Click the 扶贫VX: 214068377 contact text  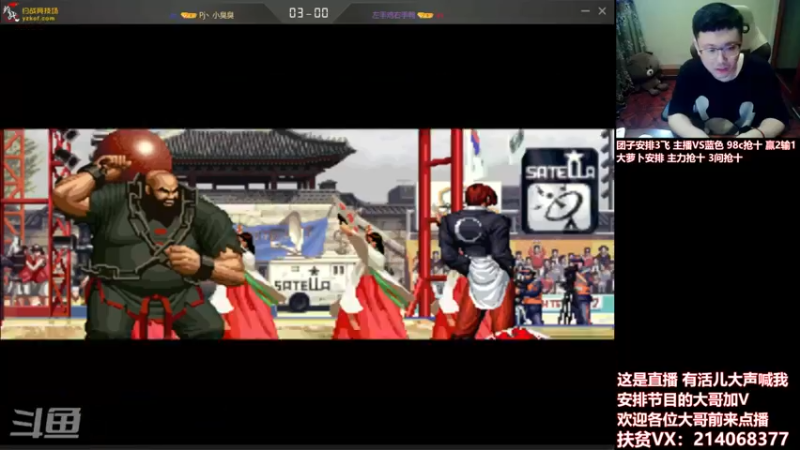click(x=703, y=439)
